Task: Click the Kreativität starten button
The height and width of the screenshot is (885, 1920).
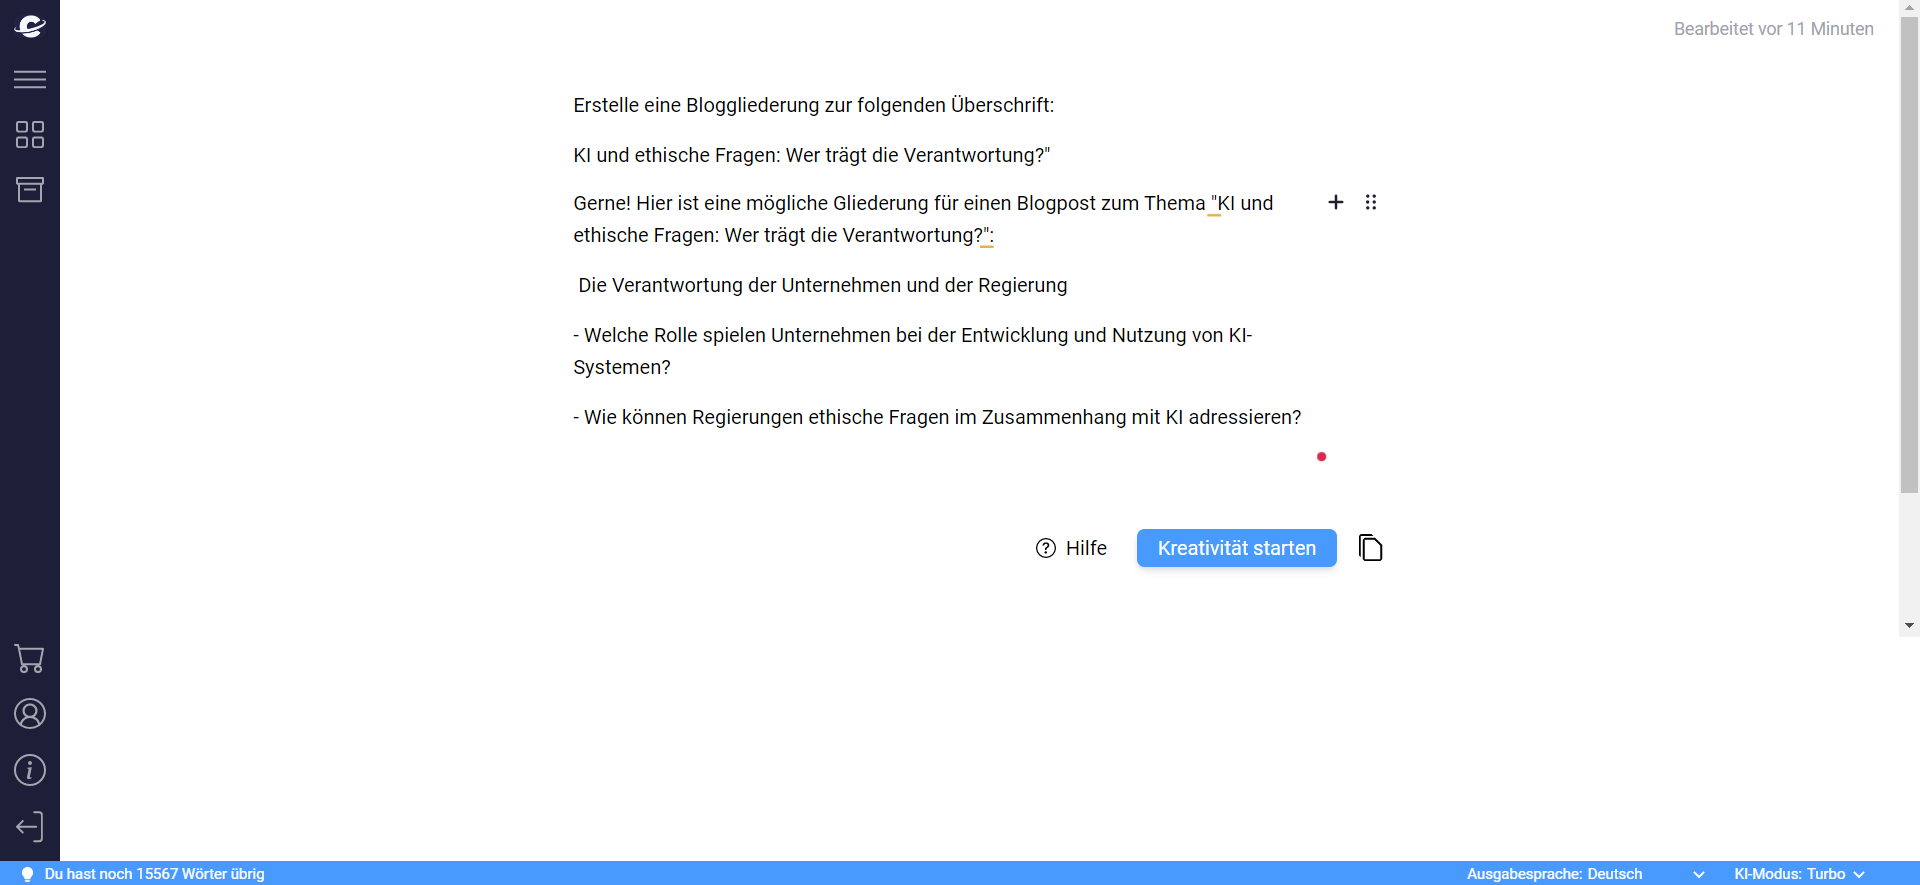Action: [x=1236, y=548]
